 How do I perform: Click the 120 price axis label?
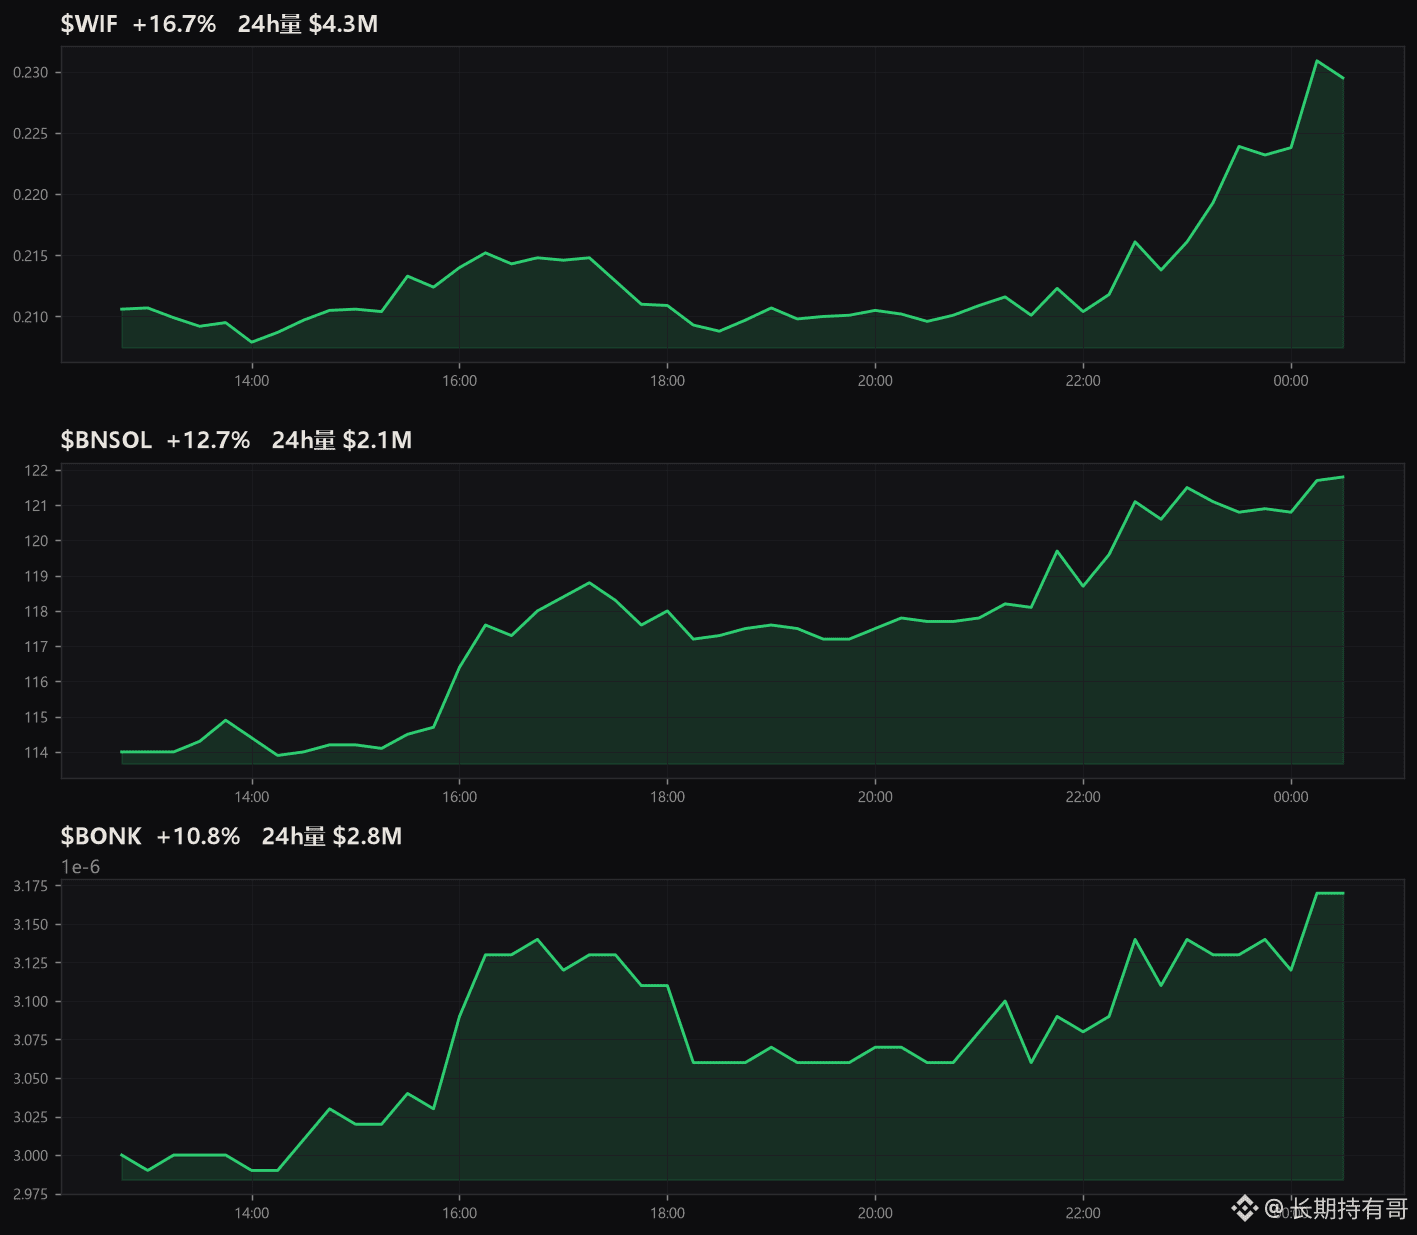pos(36,541)
